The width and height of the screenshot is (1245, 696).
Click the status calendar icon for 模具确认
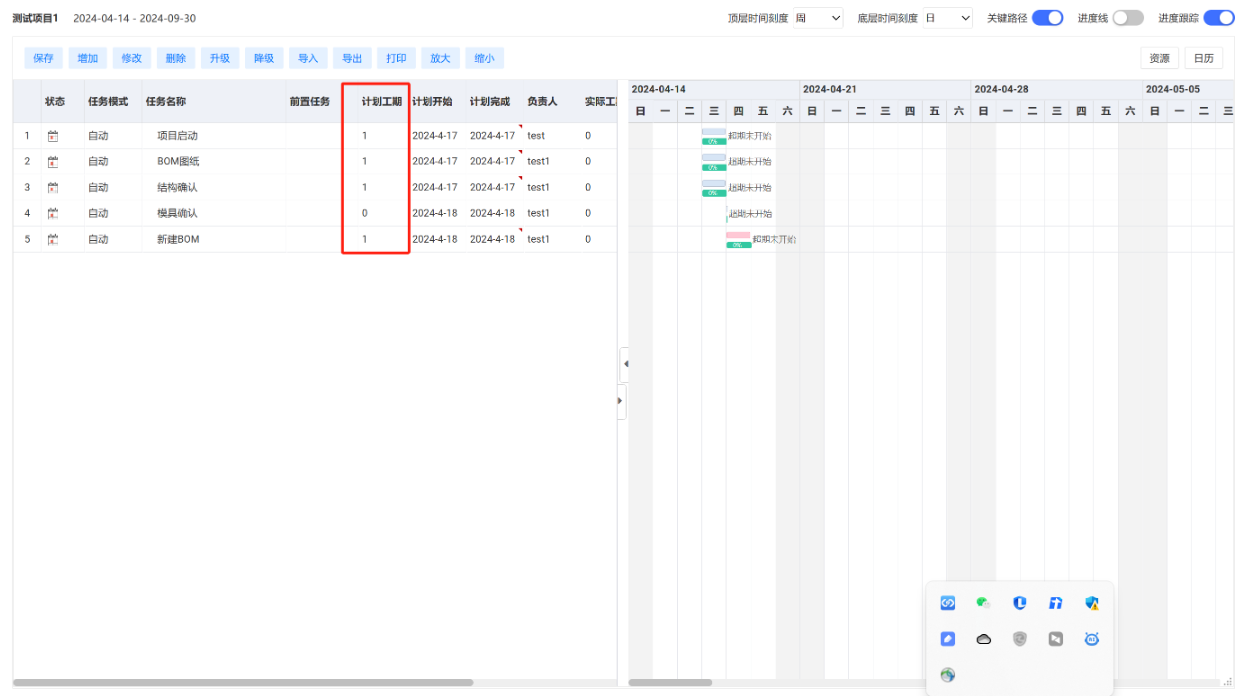[x=53, y=213]
